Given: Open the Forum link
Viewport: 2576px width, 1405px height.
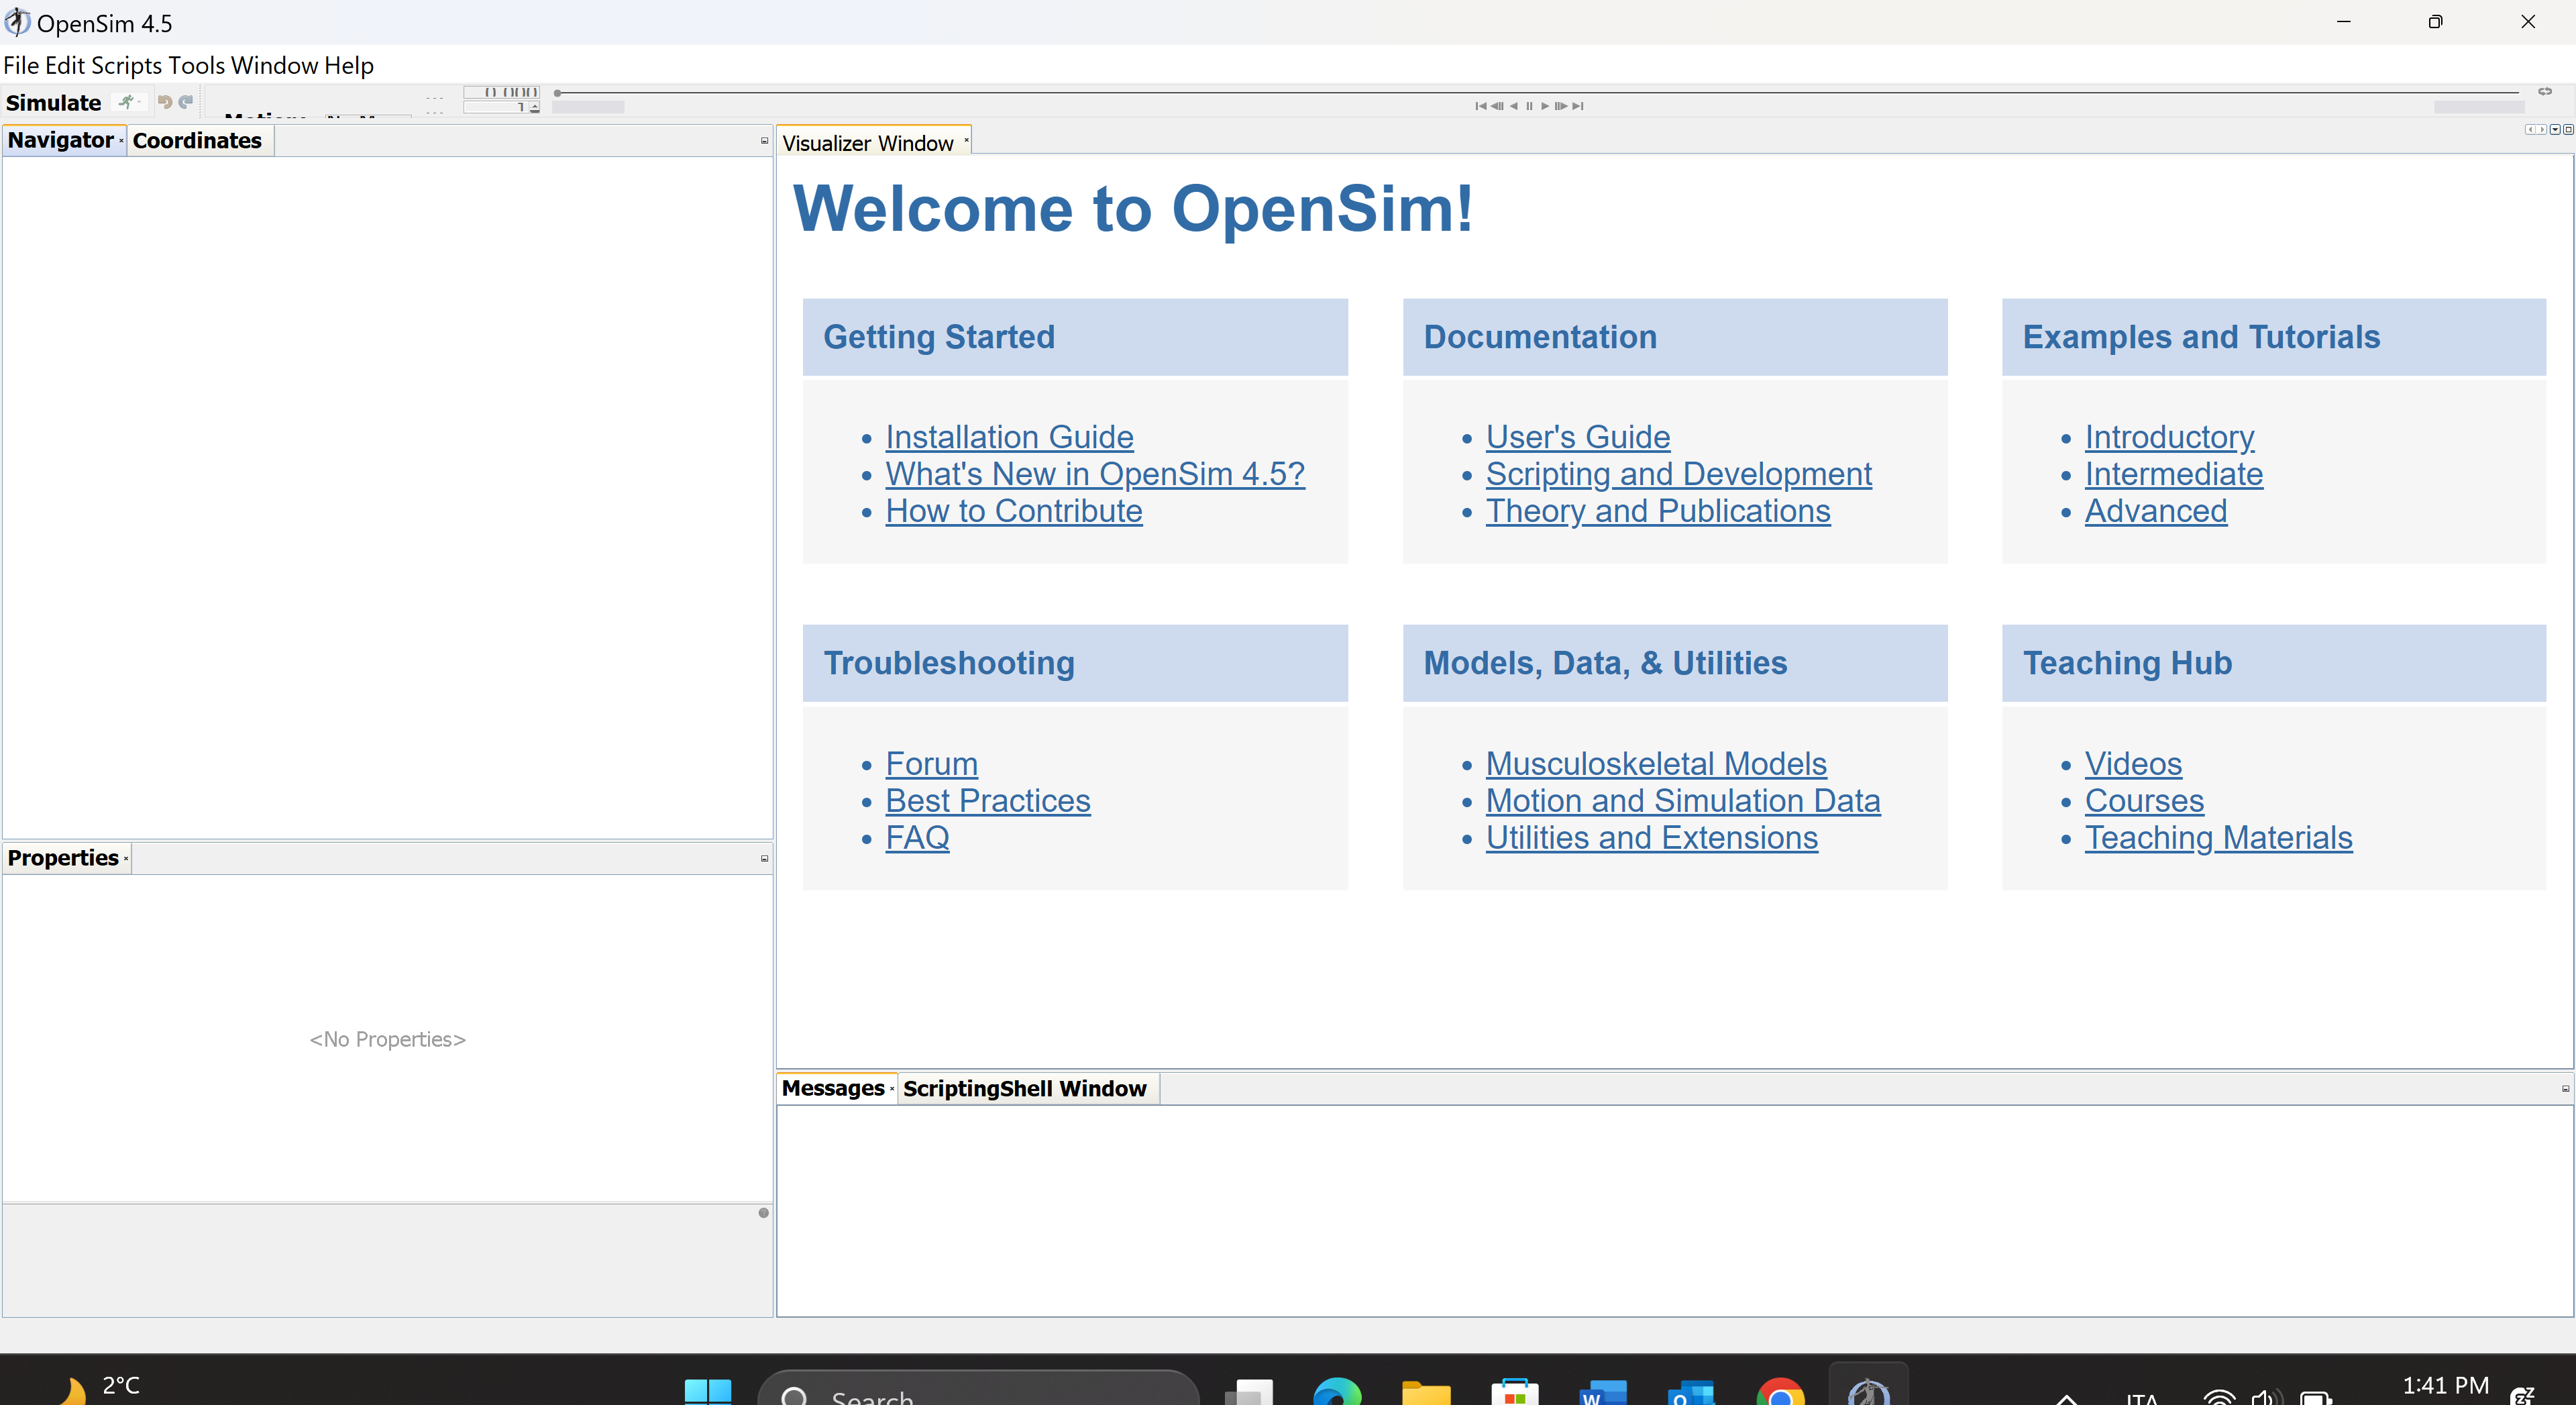Looking at the screenshot, I should coord(932,764).
